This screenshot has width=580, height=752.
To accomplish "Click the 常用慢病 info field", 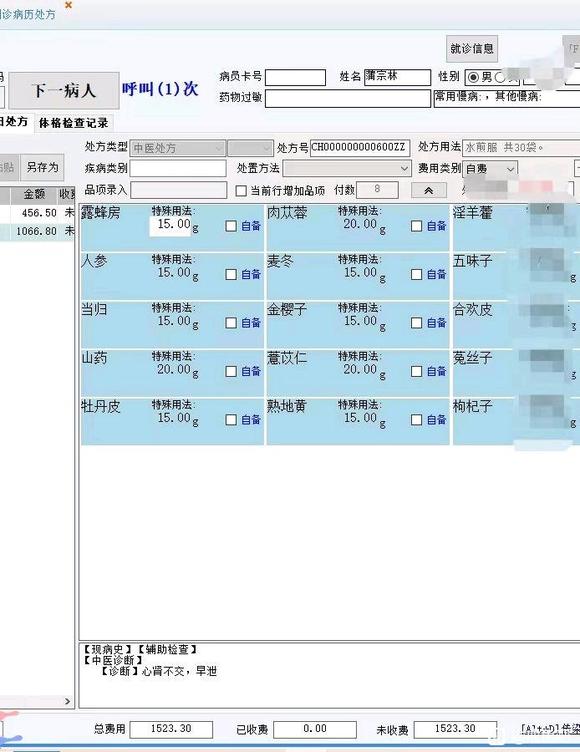I will tap(507, 98).
